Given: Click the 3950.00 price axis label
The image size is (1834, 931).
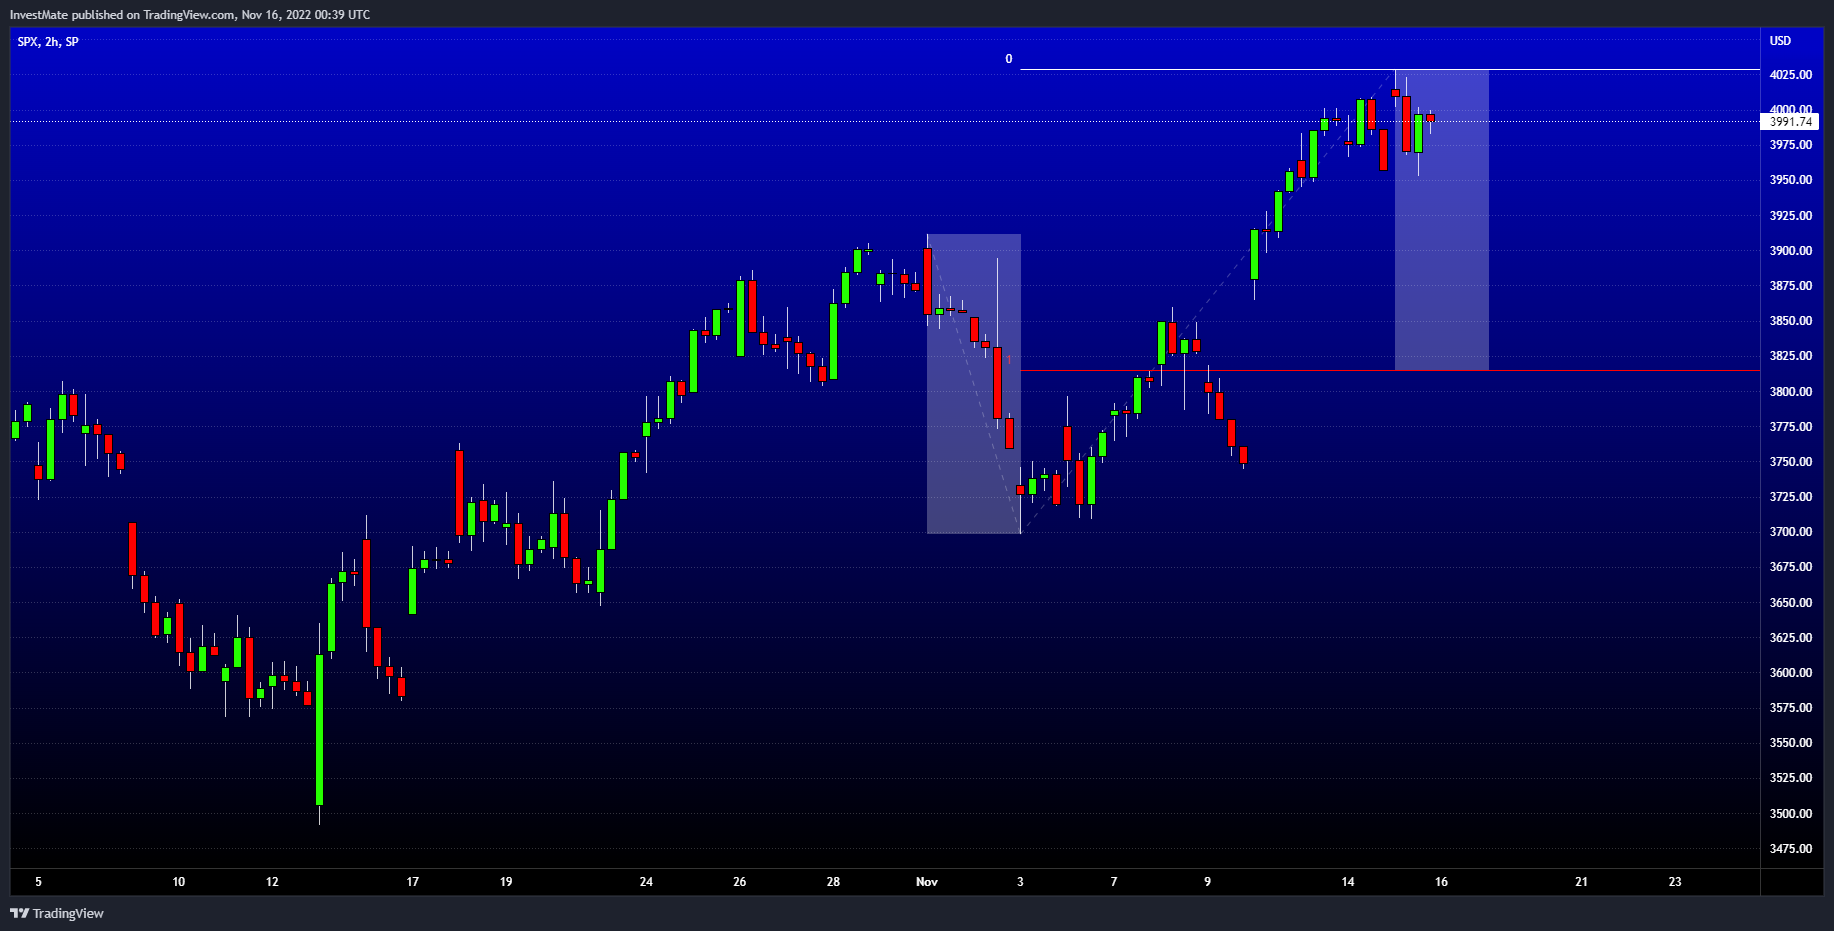Looking at the screenshot, I should [1790, 180].
